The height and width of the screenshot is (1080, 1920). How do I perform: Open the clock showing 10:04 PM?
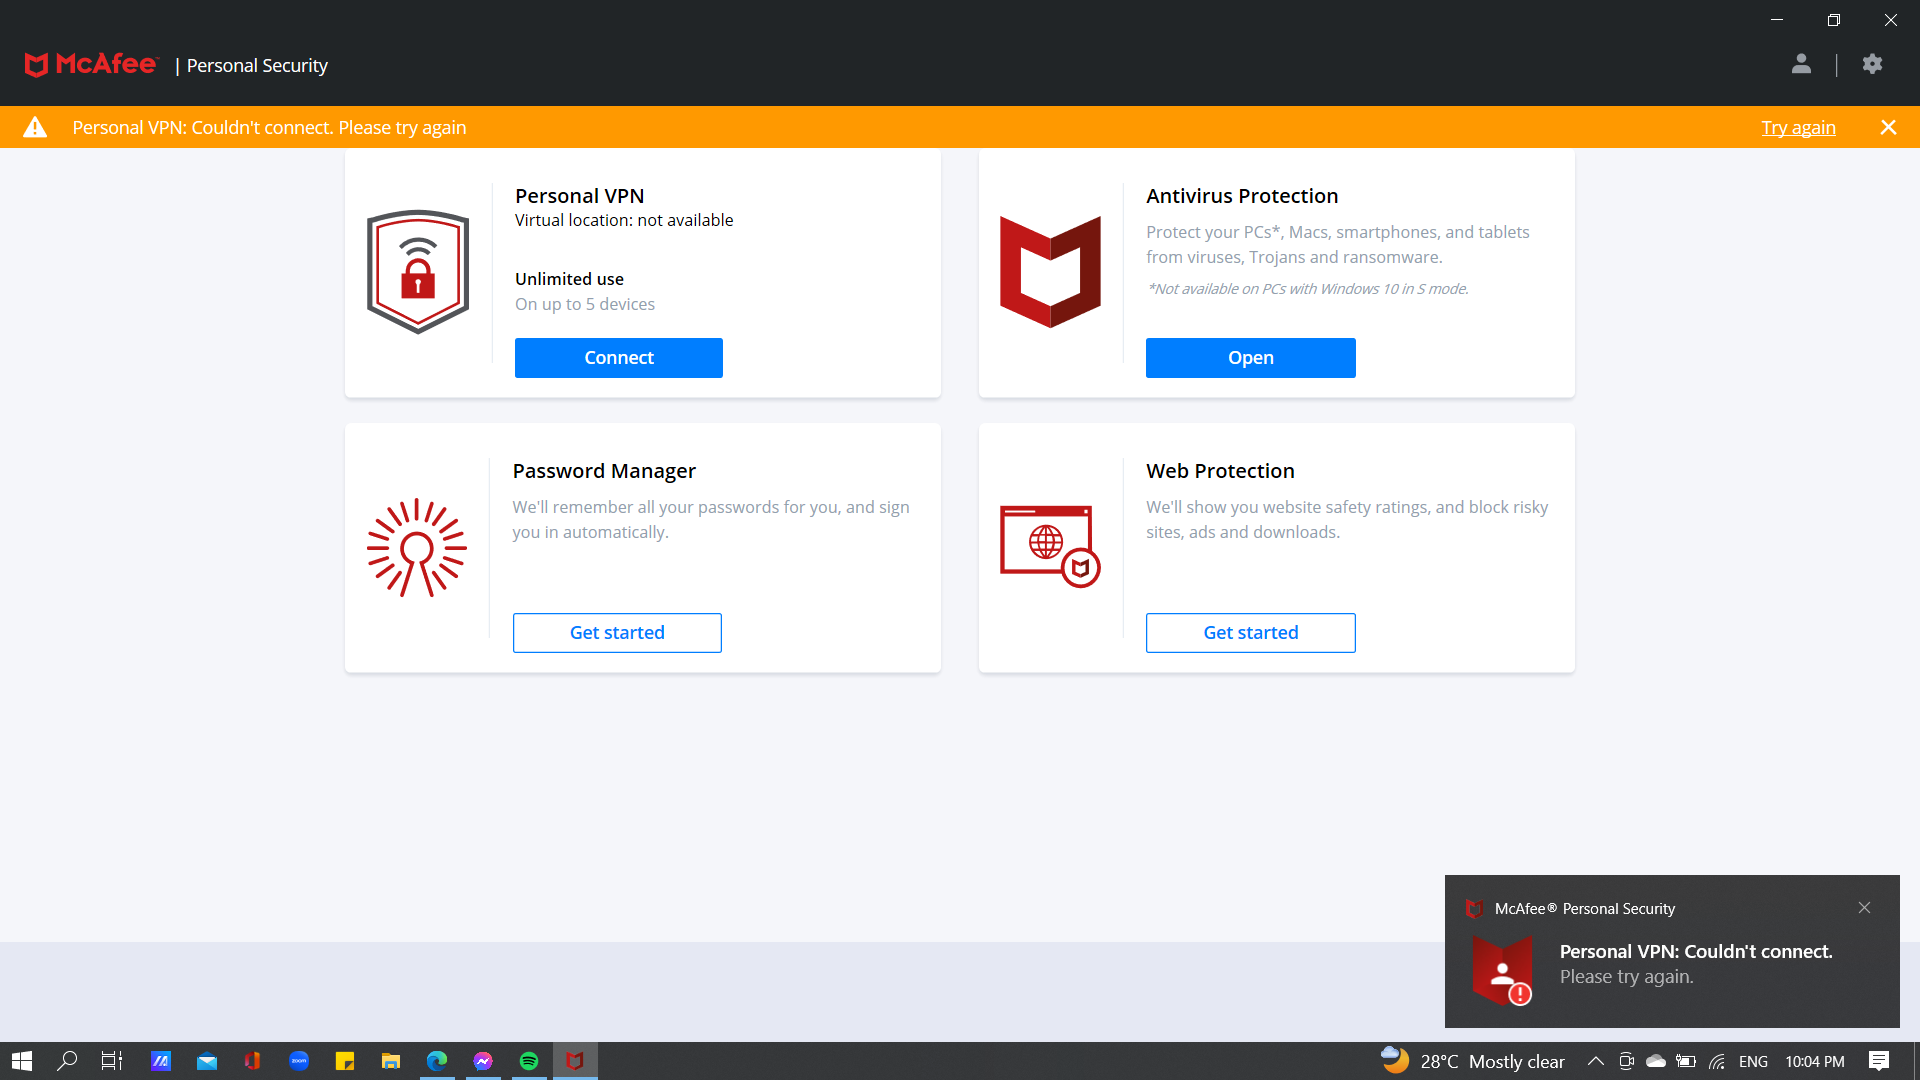click(1815, 1061)
